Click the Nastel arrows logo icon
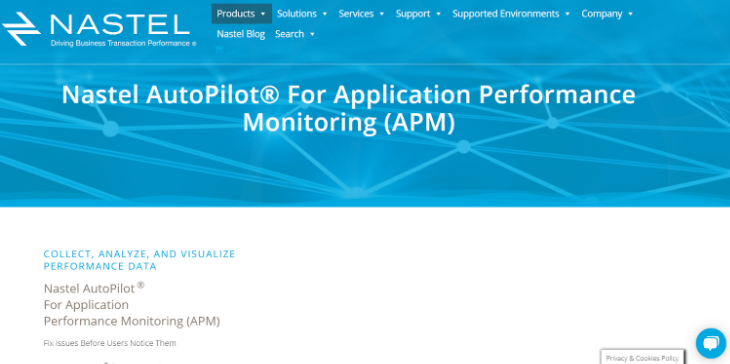Viewport: 730px width, 364px height. pos(21,29)
